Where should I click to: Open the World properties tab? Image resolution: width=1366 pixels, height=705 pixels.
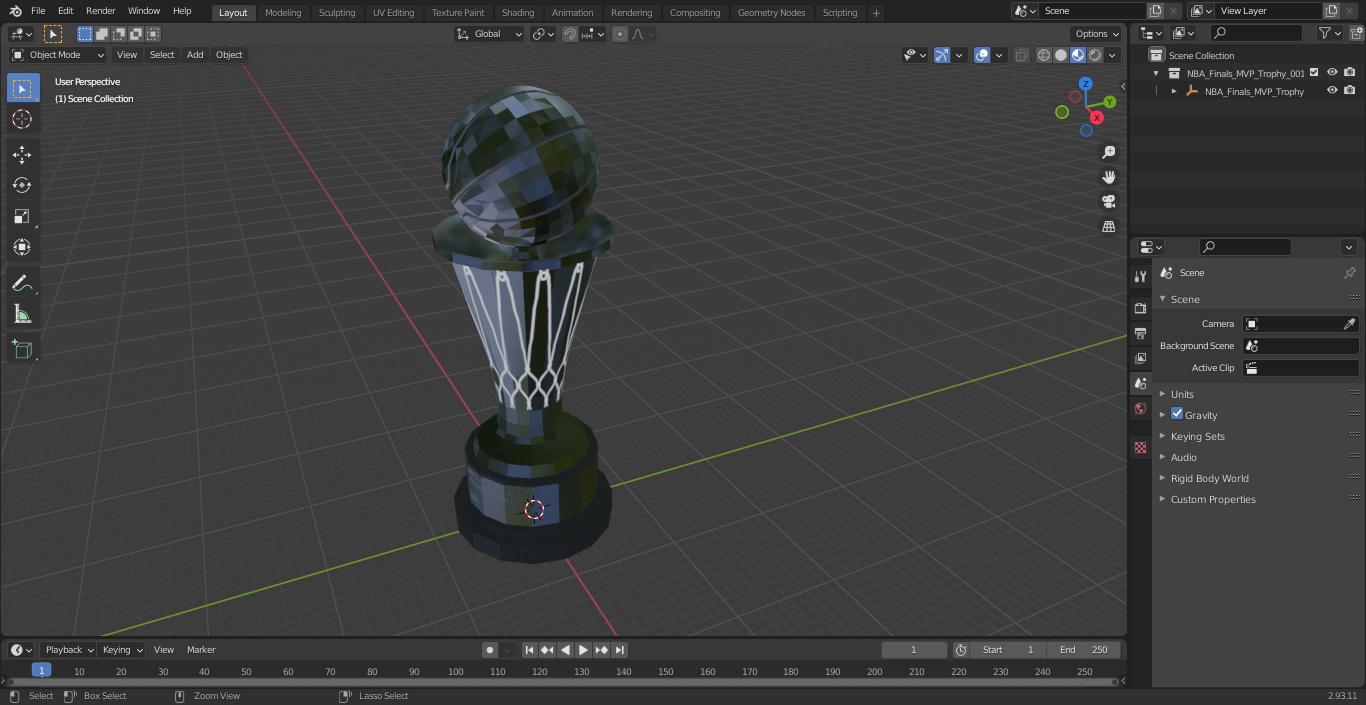coord(1140,408)
